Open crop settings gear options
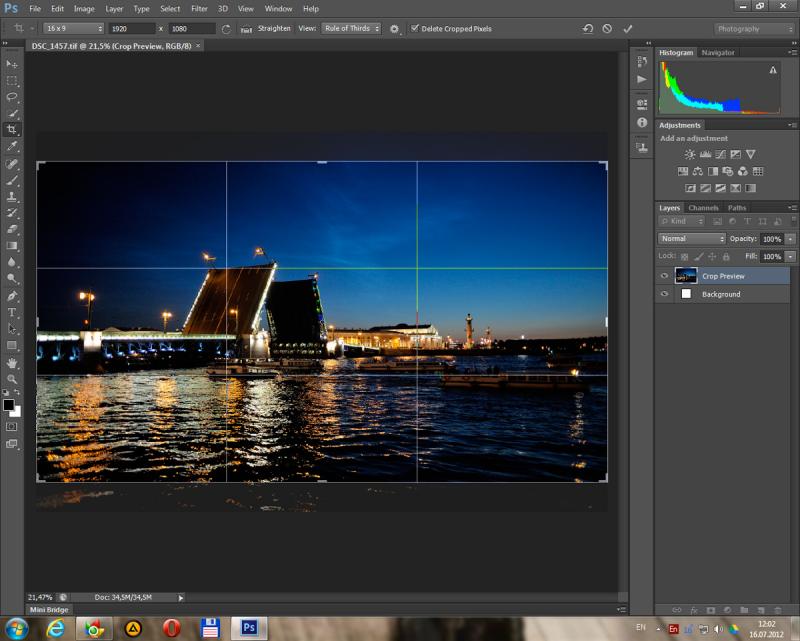The width and height of the screenshot is (800, 641). [x=394, y=29]
